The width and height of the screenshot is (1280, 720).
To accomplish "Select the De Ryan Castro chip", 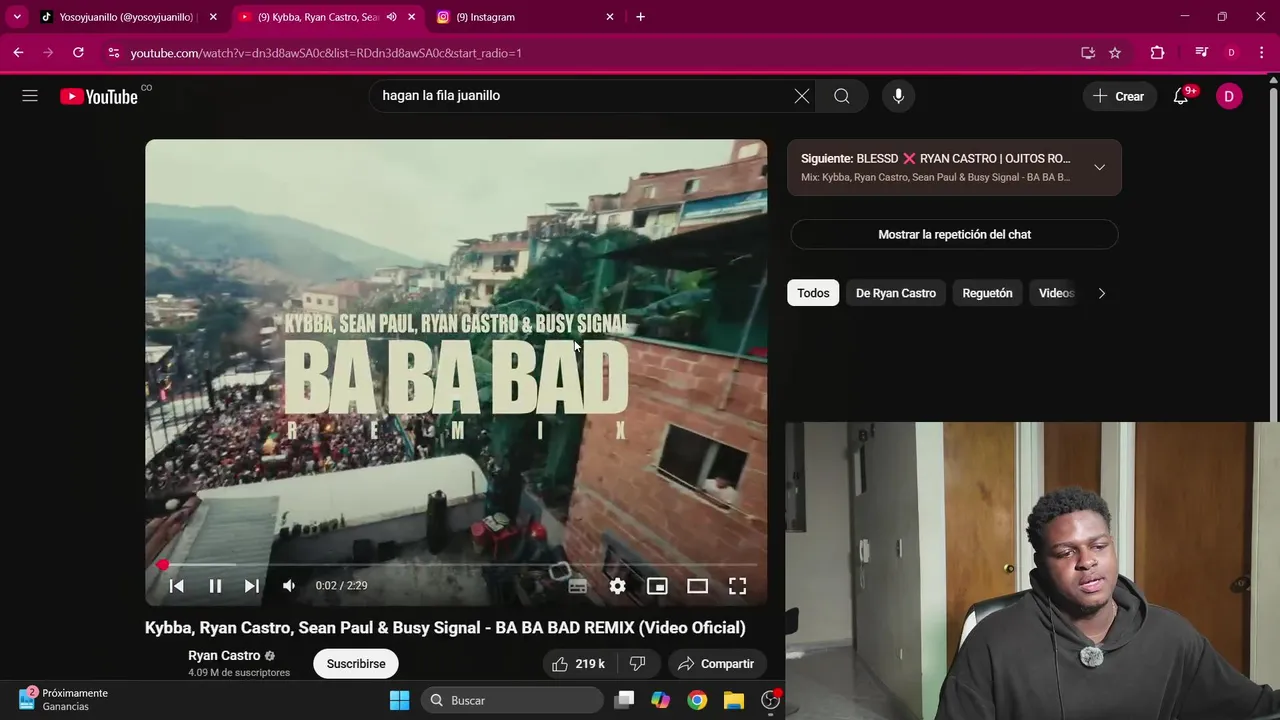I will (896, 293).
